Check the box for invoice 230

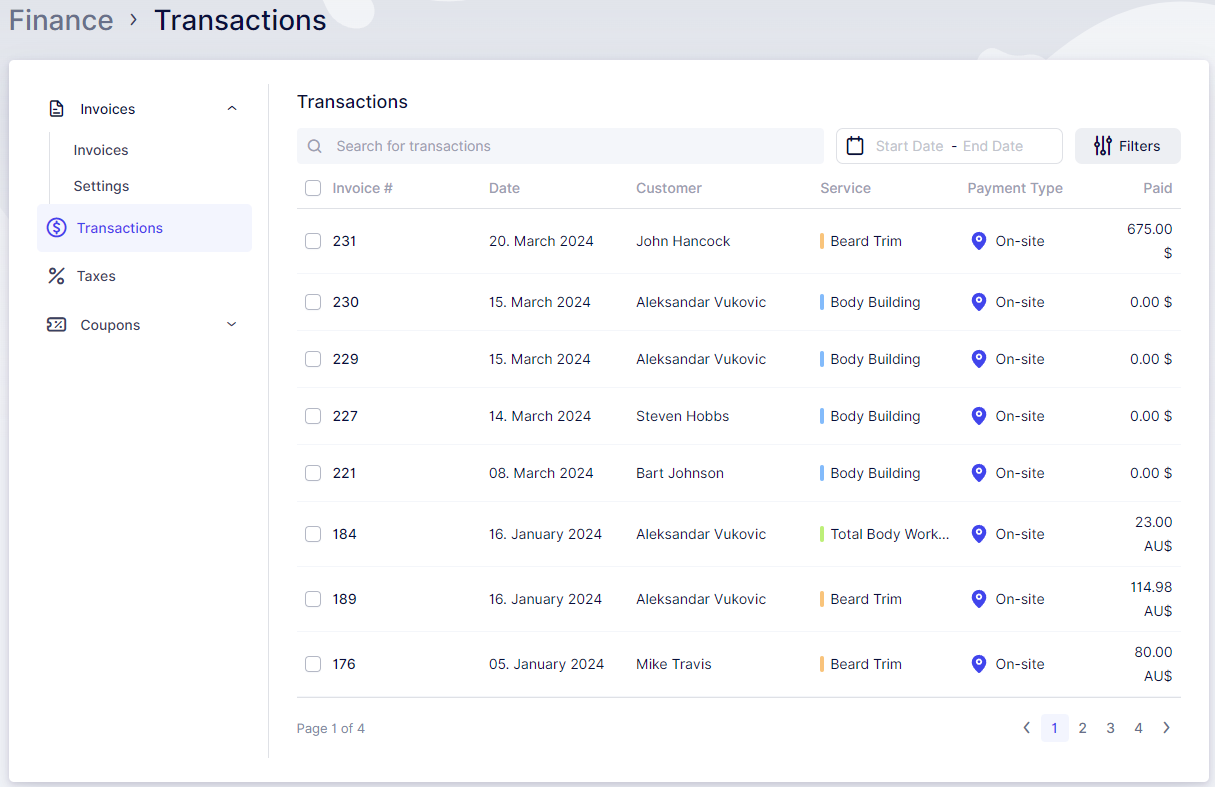click(313, 302)
